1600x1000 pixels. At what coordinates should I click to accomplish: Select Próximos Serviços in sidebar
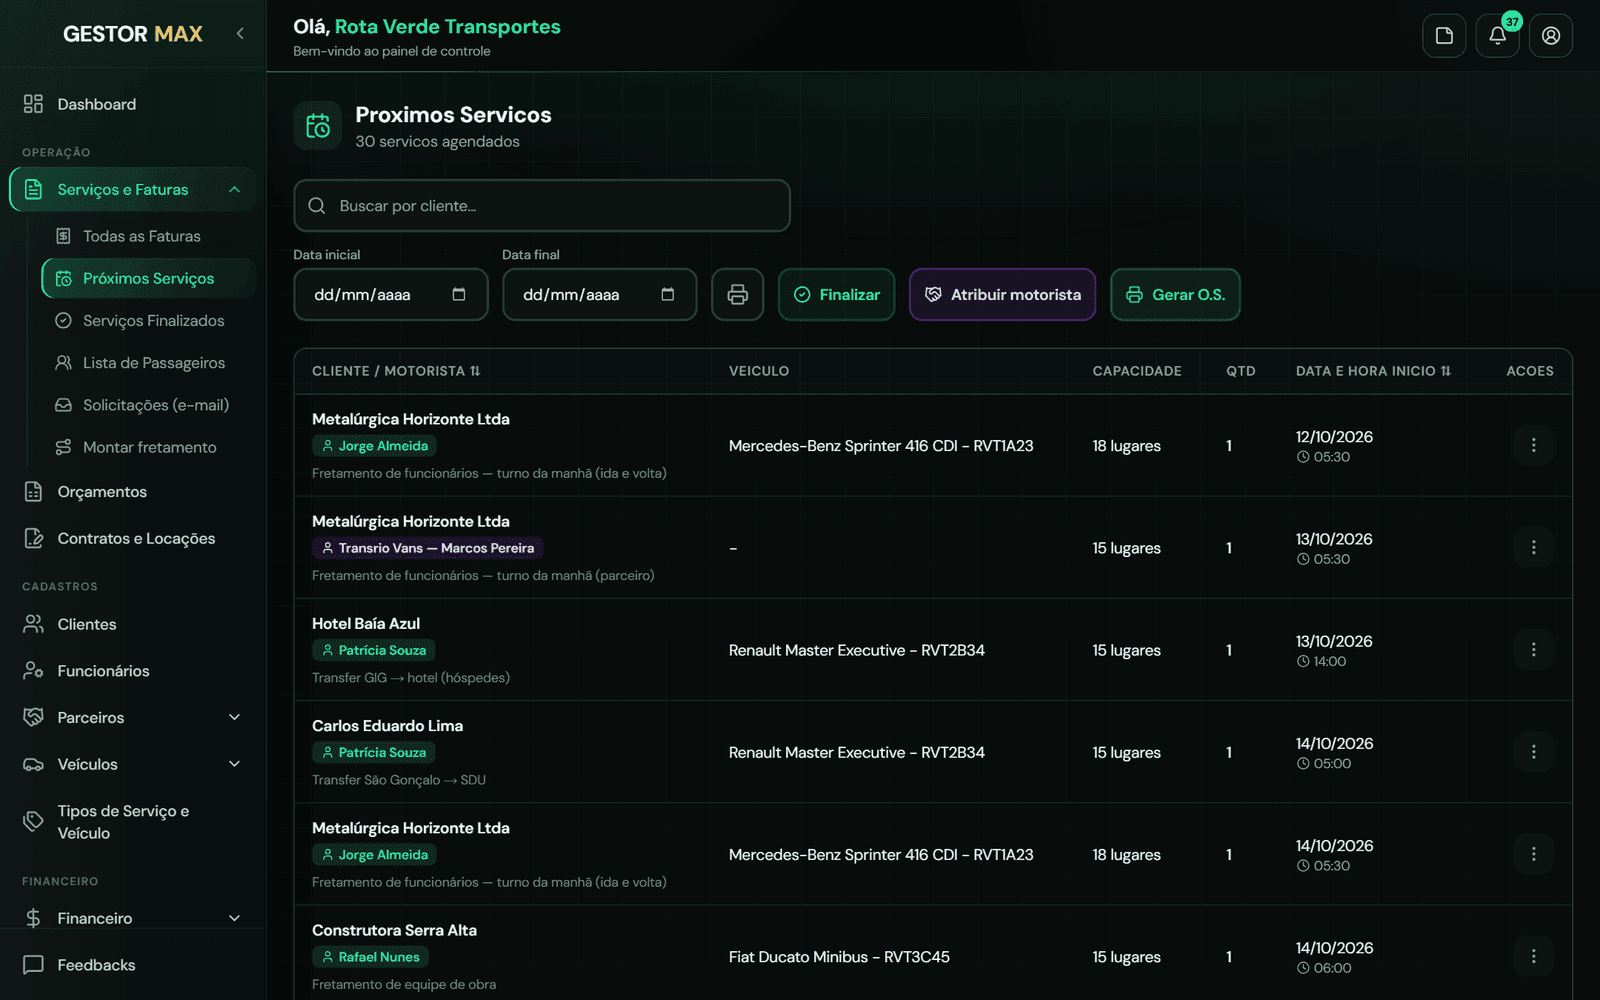click(148, 278)
